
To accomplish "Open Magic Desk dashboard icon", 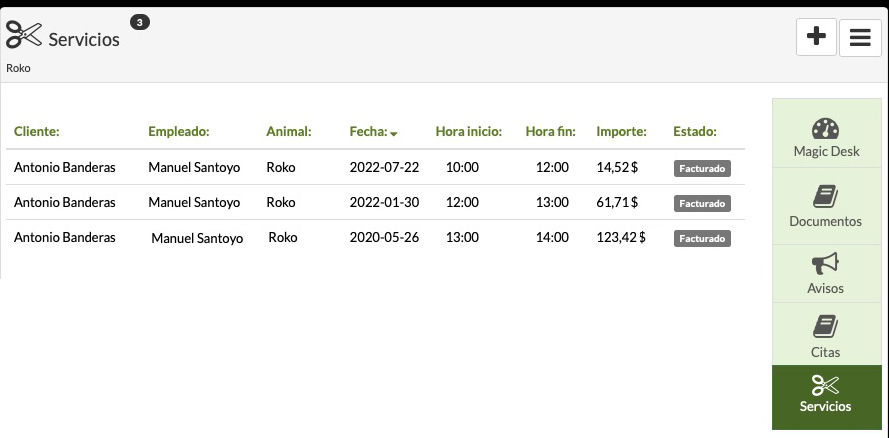I will coord(825,129).
